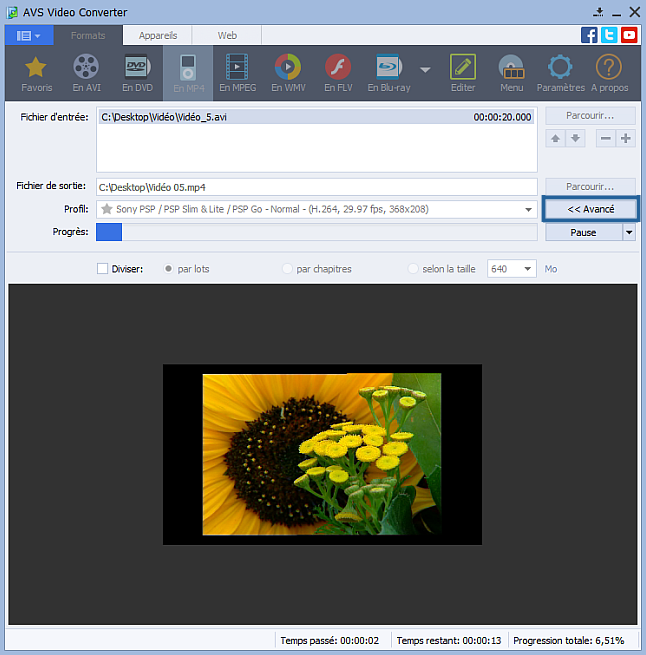Expand the Profil preset dropdown
Image resolution: width=646 pixels, height=655 pixels.
click(x=529, y=210)
